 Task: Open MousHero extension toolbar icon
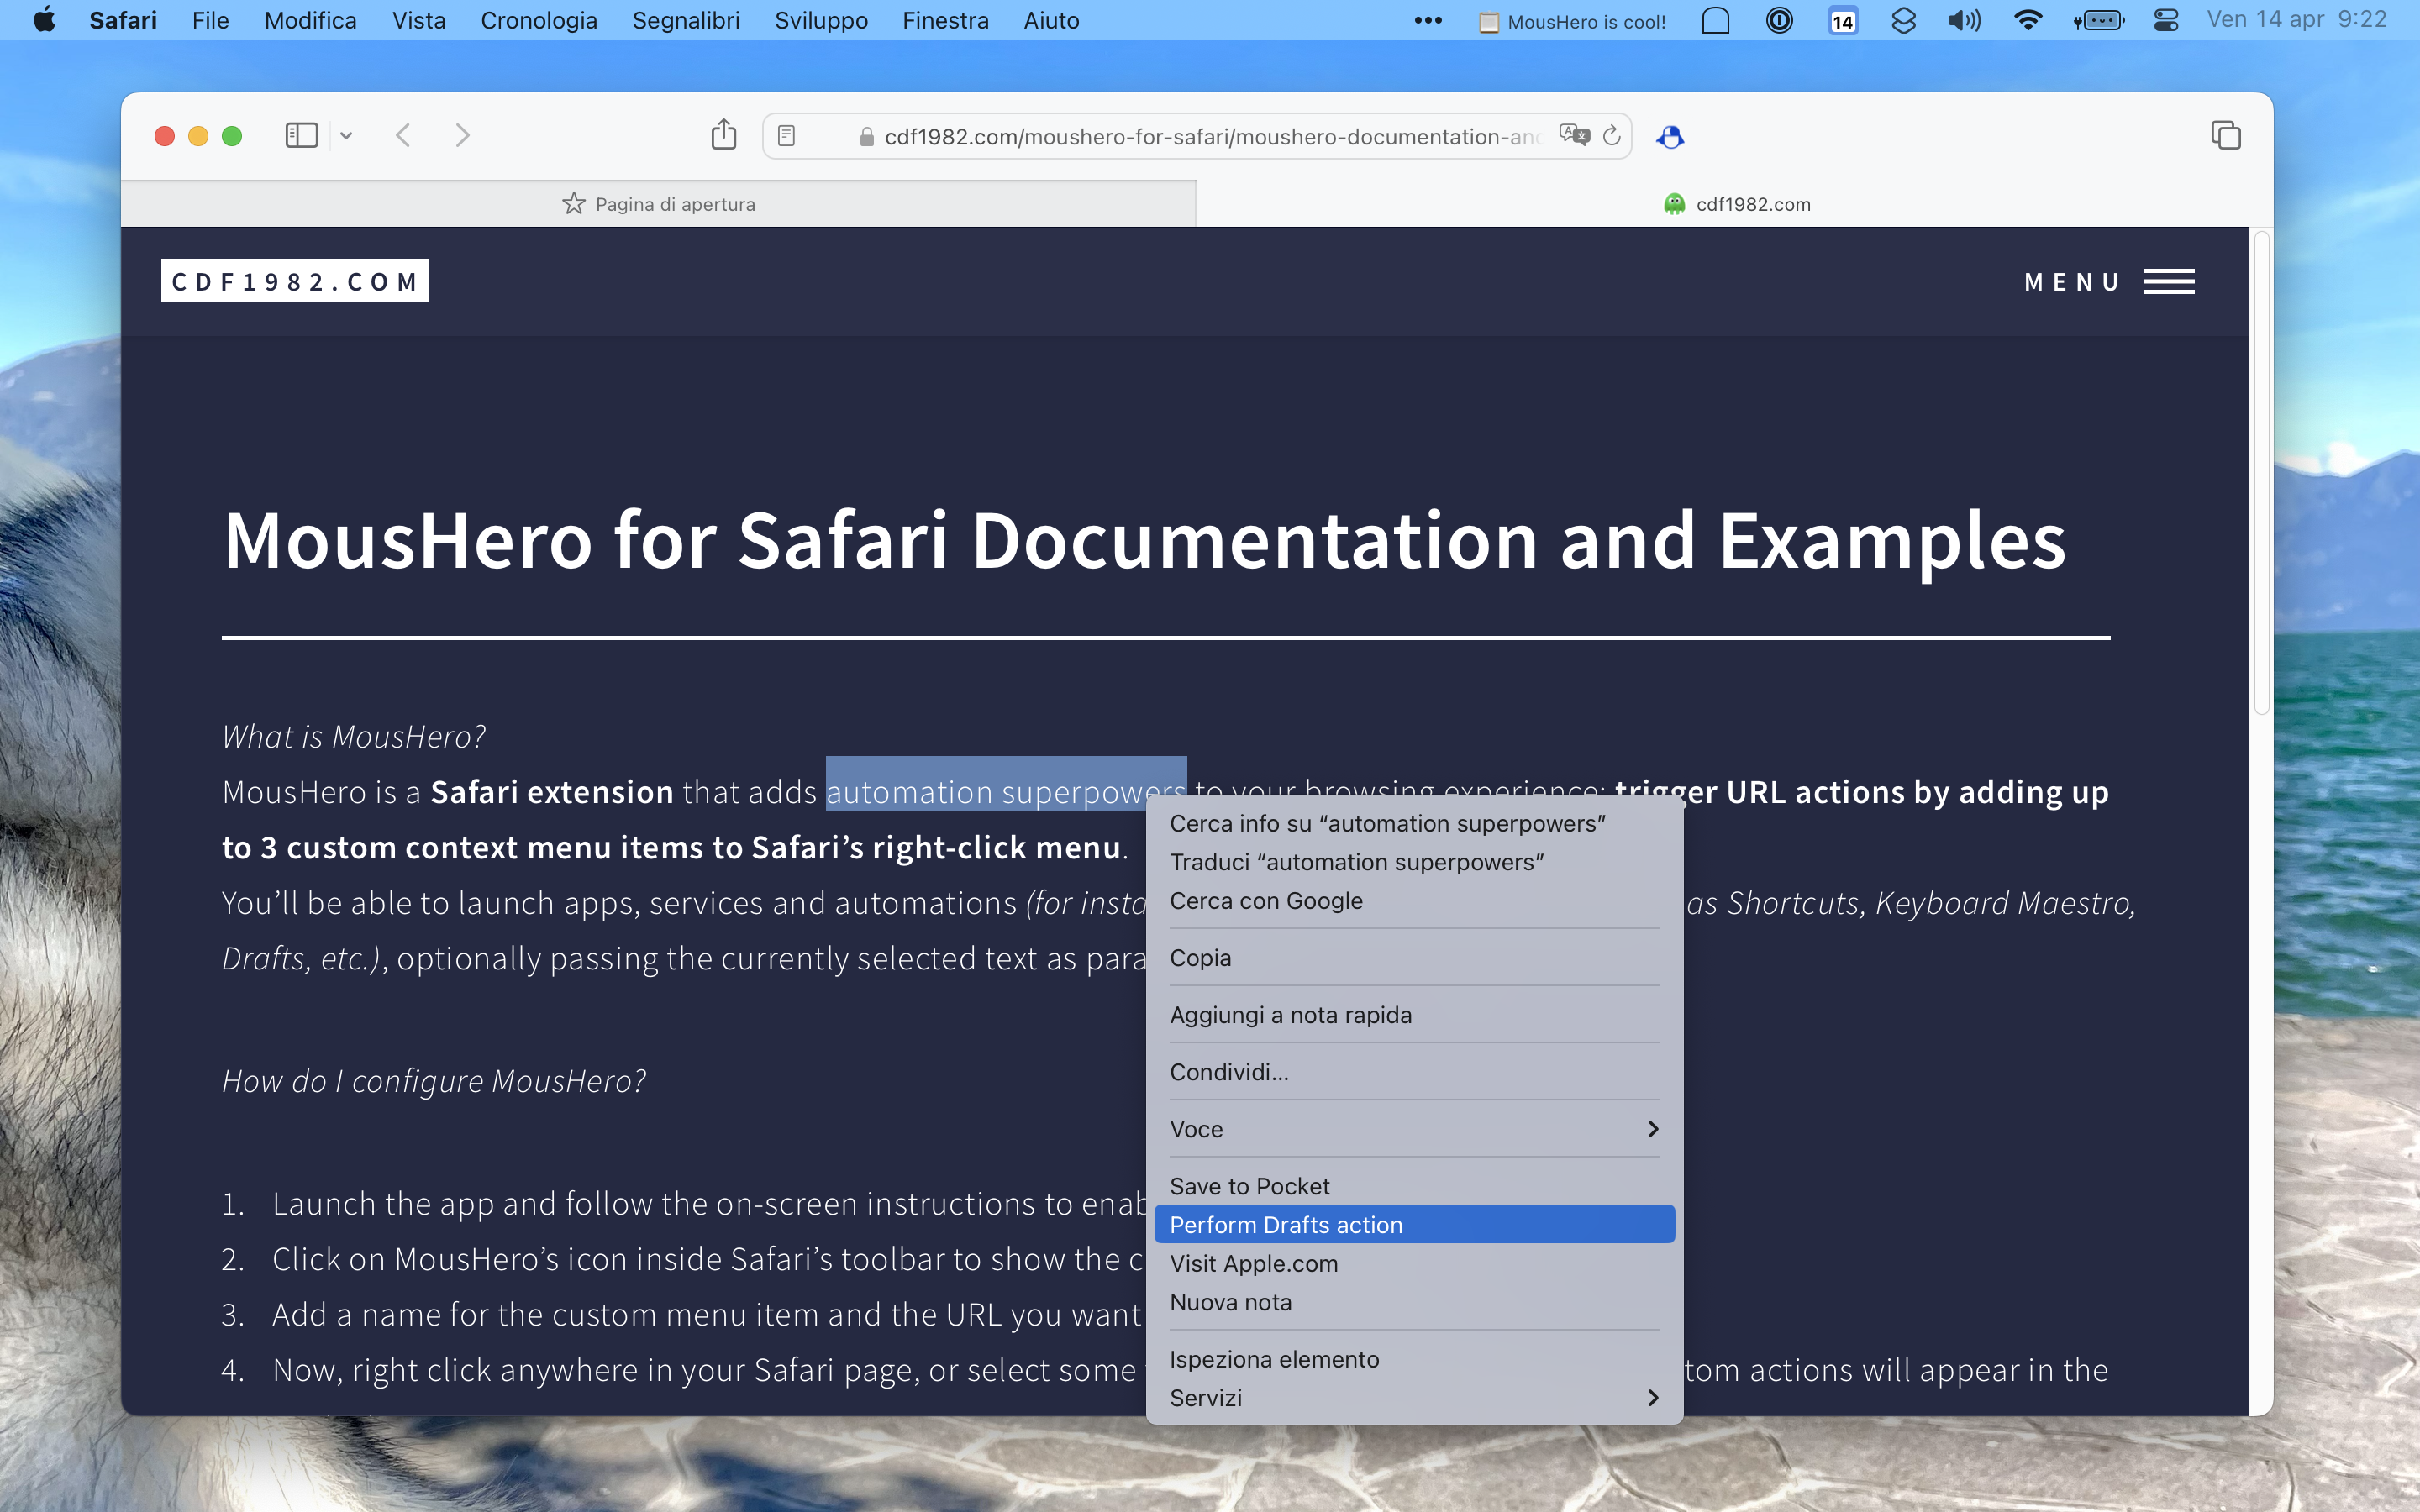[1670, 136]
